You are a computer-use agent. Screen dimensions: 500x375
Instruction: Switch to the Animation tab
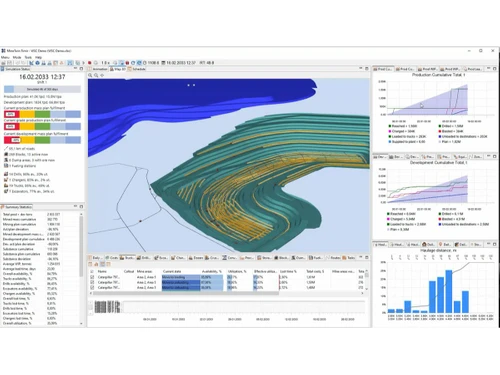pos(98,69)
